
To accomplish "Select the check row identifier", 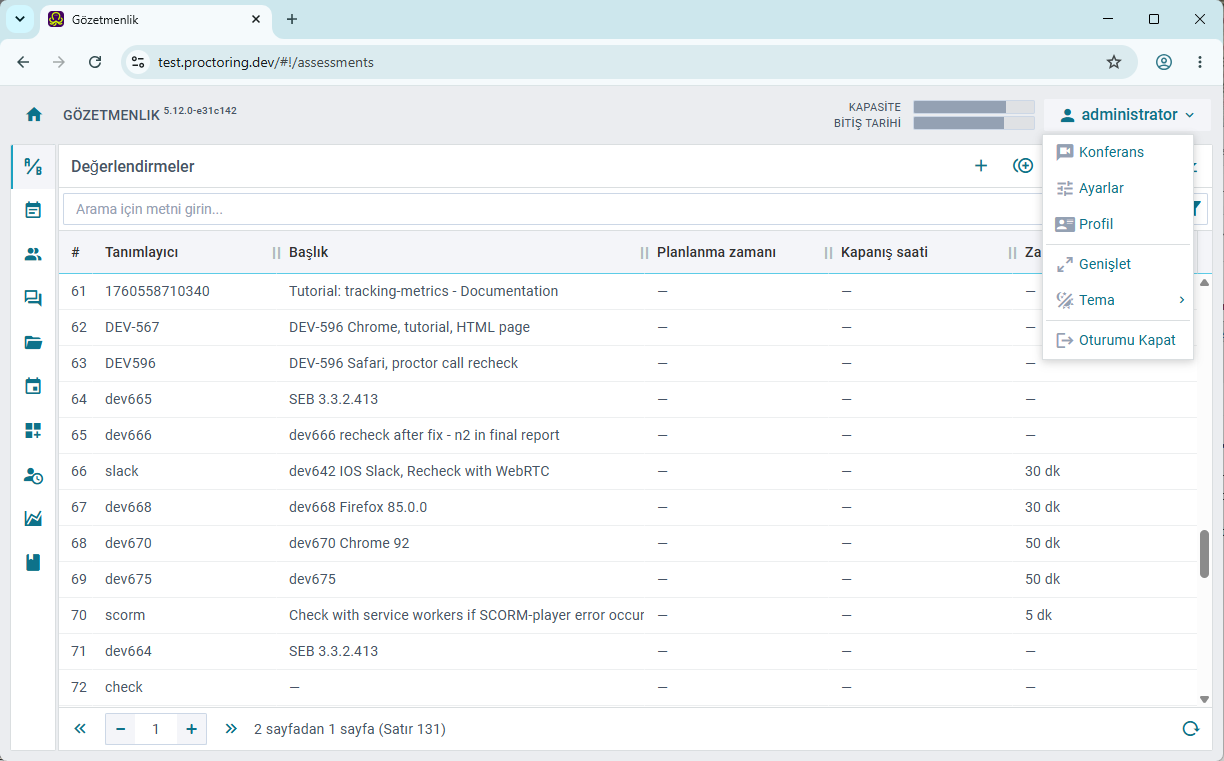I will (124, 687).
